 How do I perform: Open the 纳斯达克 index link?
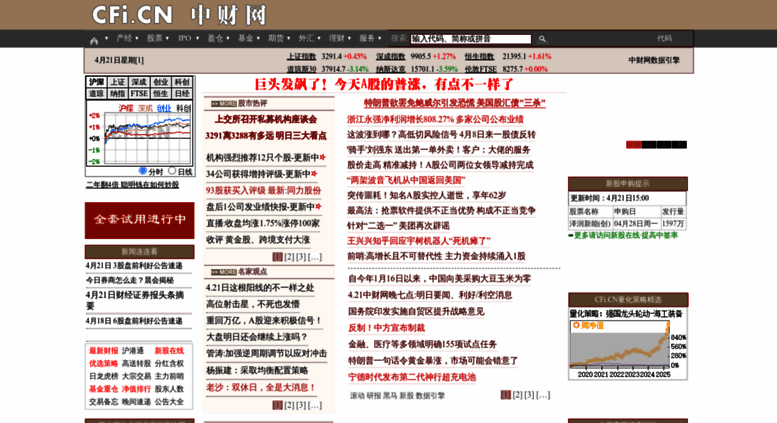390,69
